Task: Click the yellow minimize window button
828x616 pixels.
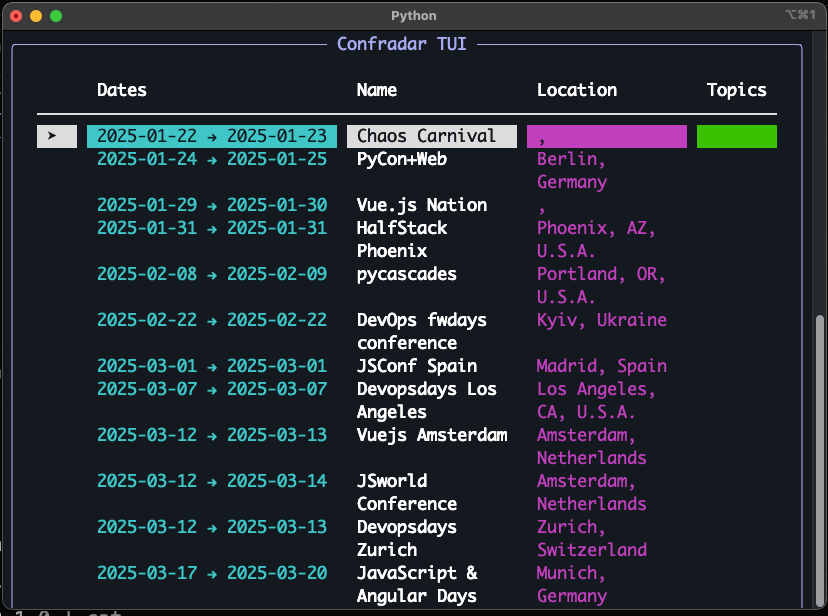Action: 36,16
